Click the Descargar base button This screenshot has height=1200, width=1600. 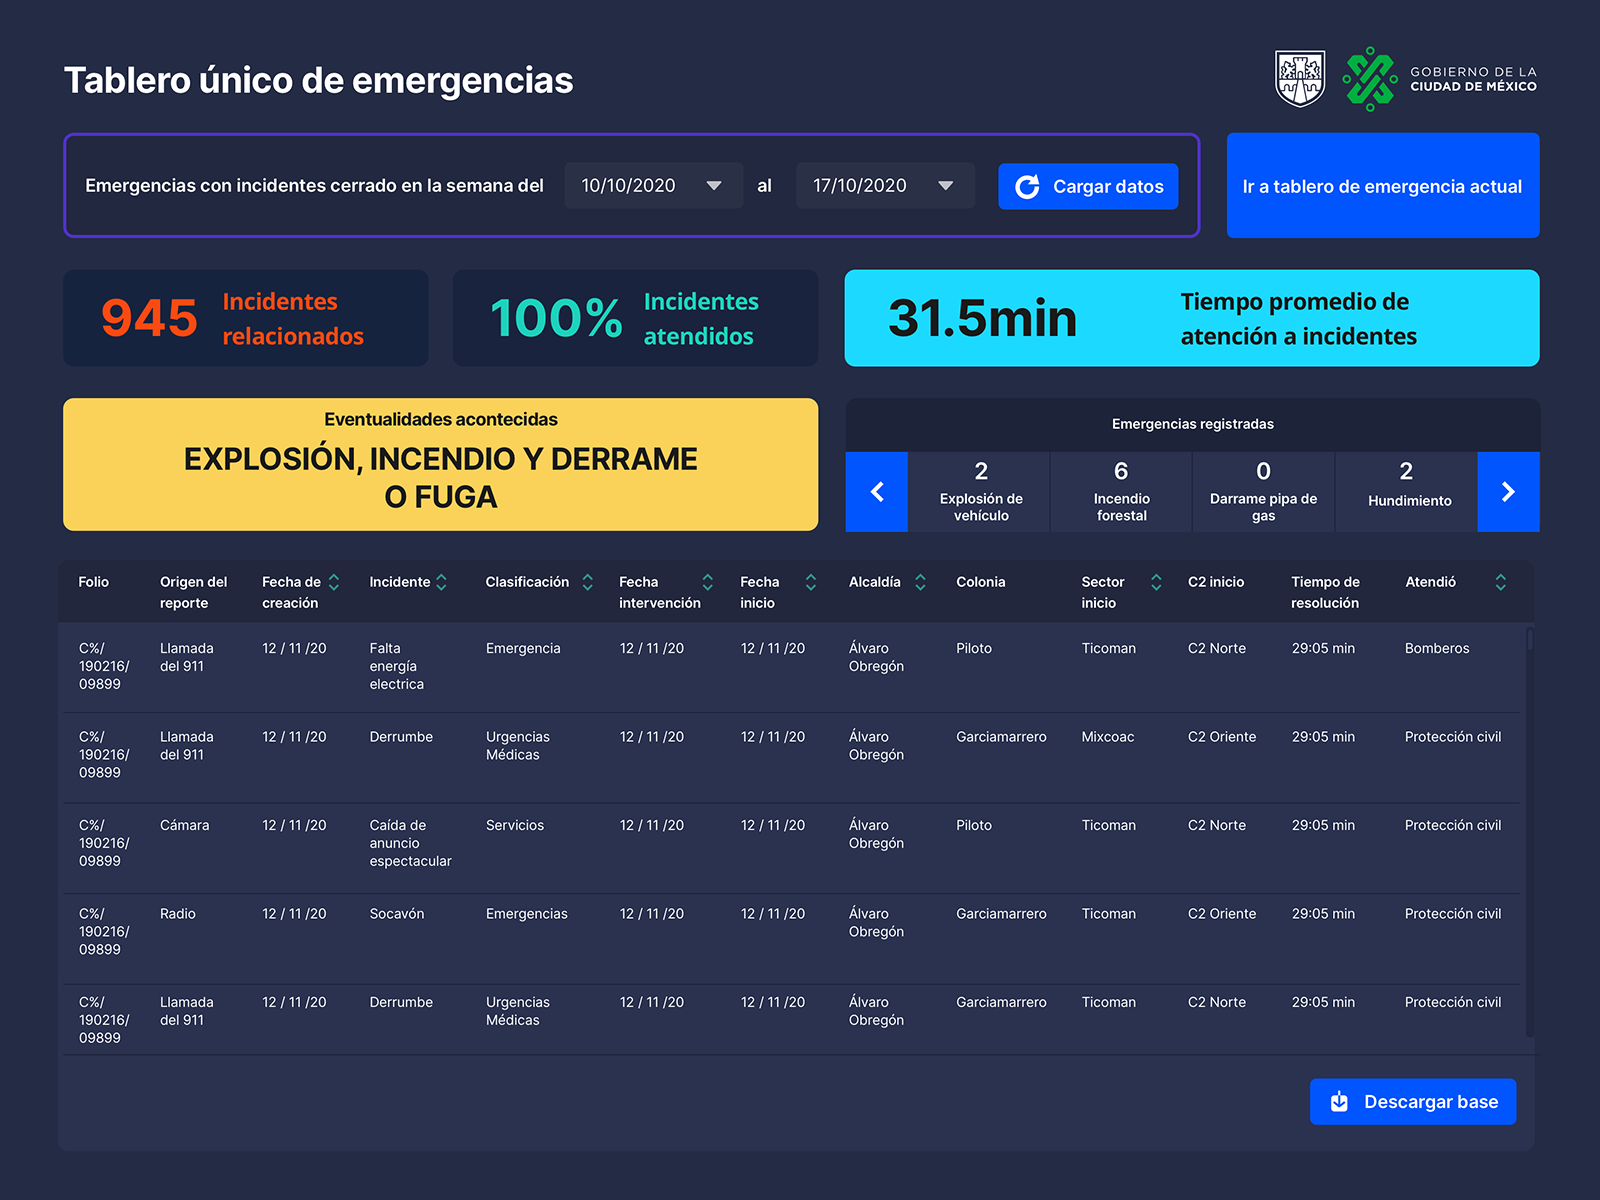click(x=1413, y=1101)
